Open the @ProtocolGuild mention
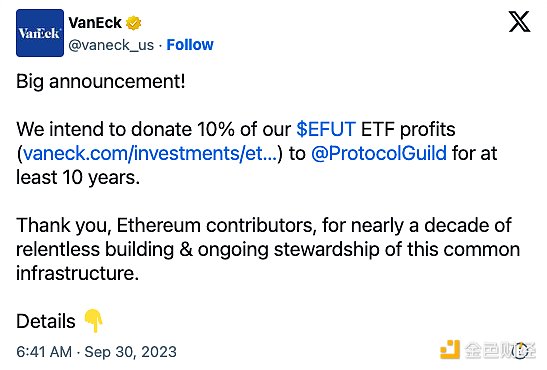This screenshot has height=370, width=547. [379, 153]
